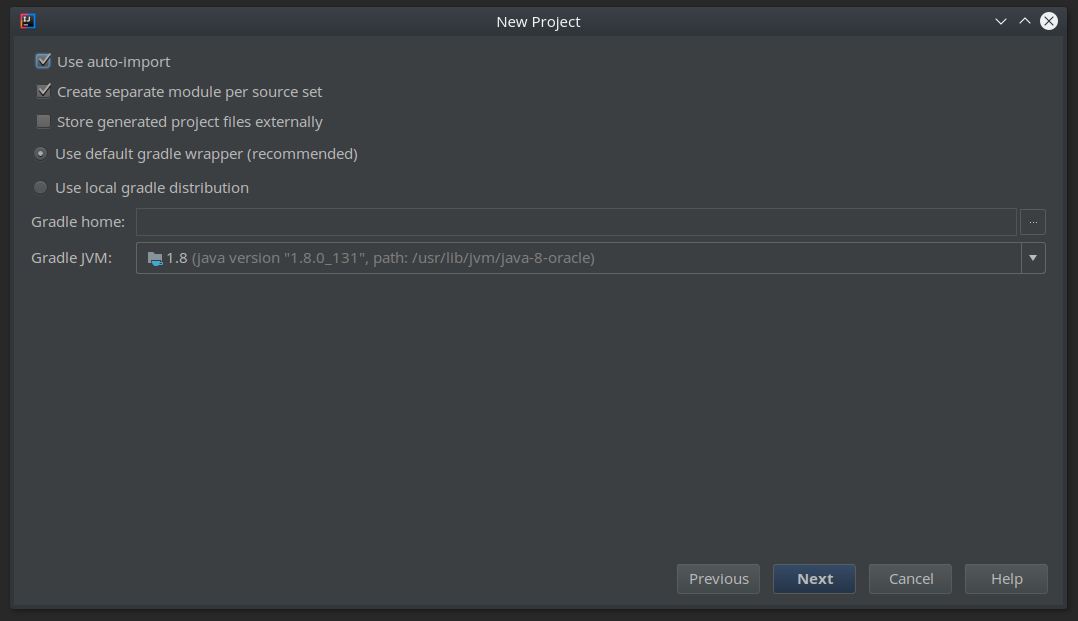1078x621 pixels.
Task: Click the IntelliJ IDEA icon in title bar
Action: click(x=27, y=20)
